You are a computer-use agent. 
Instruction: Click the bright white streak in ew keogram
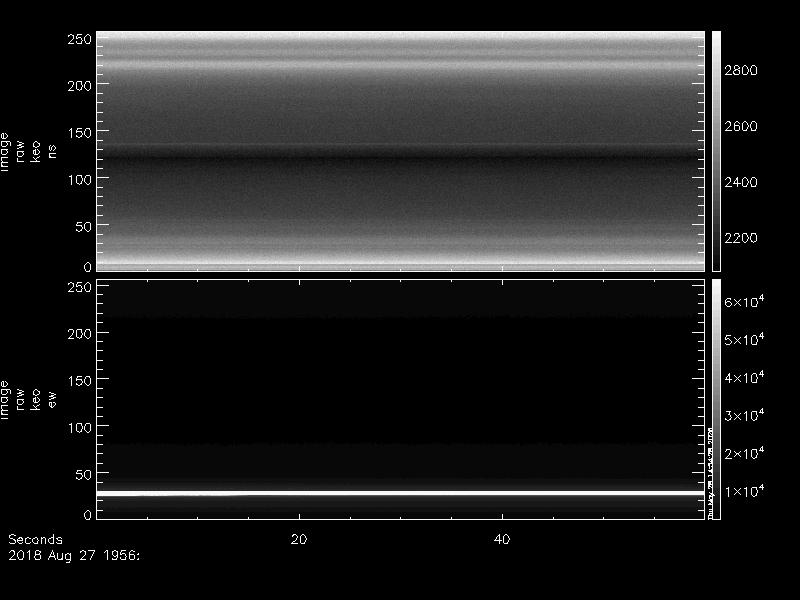pyautogui.click(x=401, y=493)
